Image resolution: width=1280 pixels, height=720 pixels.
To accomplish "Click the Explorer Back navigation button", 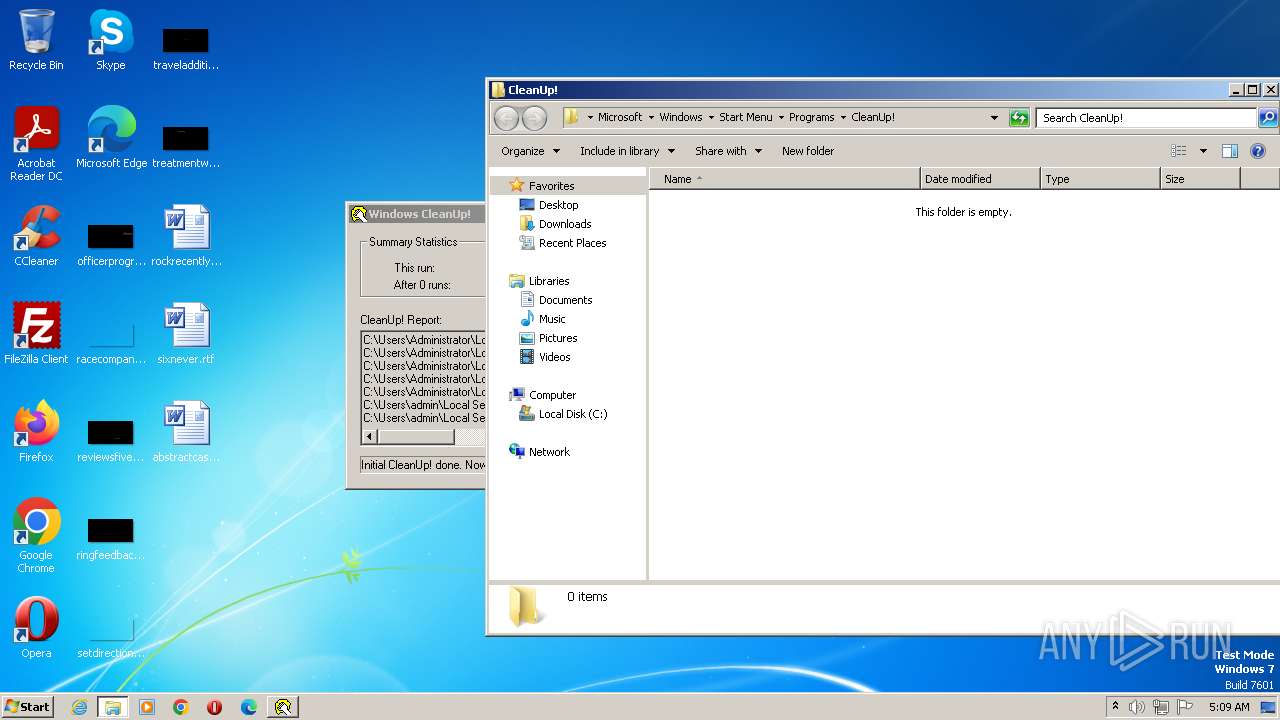I will coord(507,118).
